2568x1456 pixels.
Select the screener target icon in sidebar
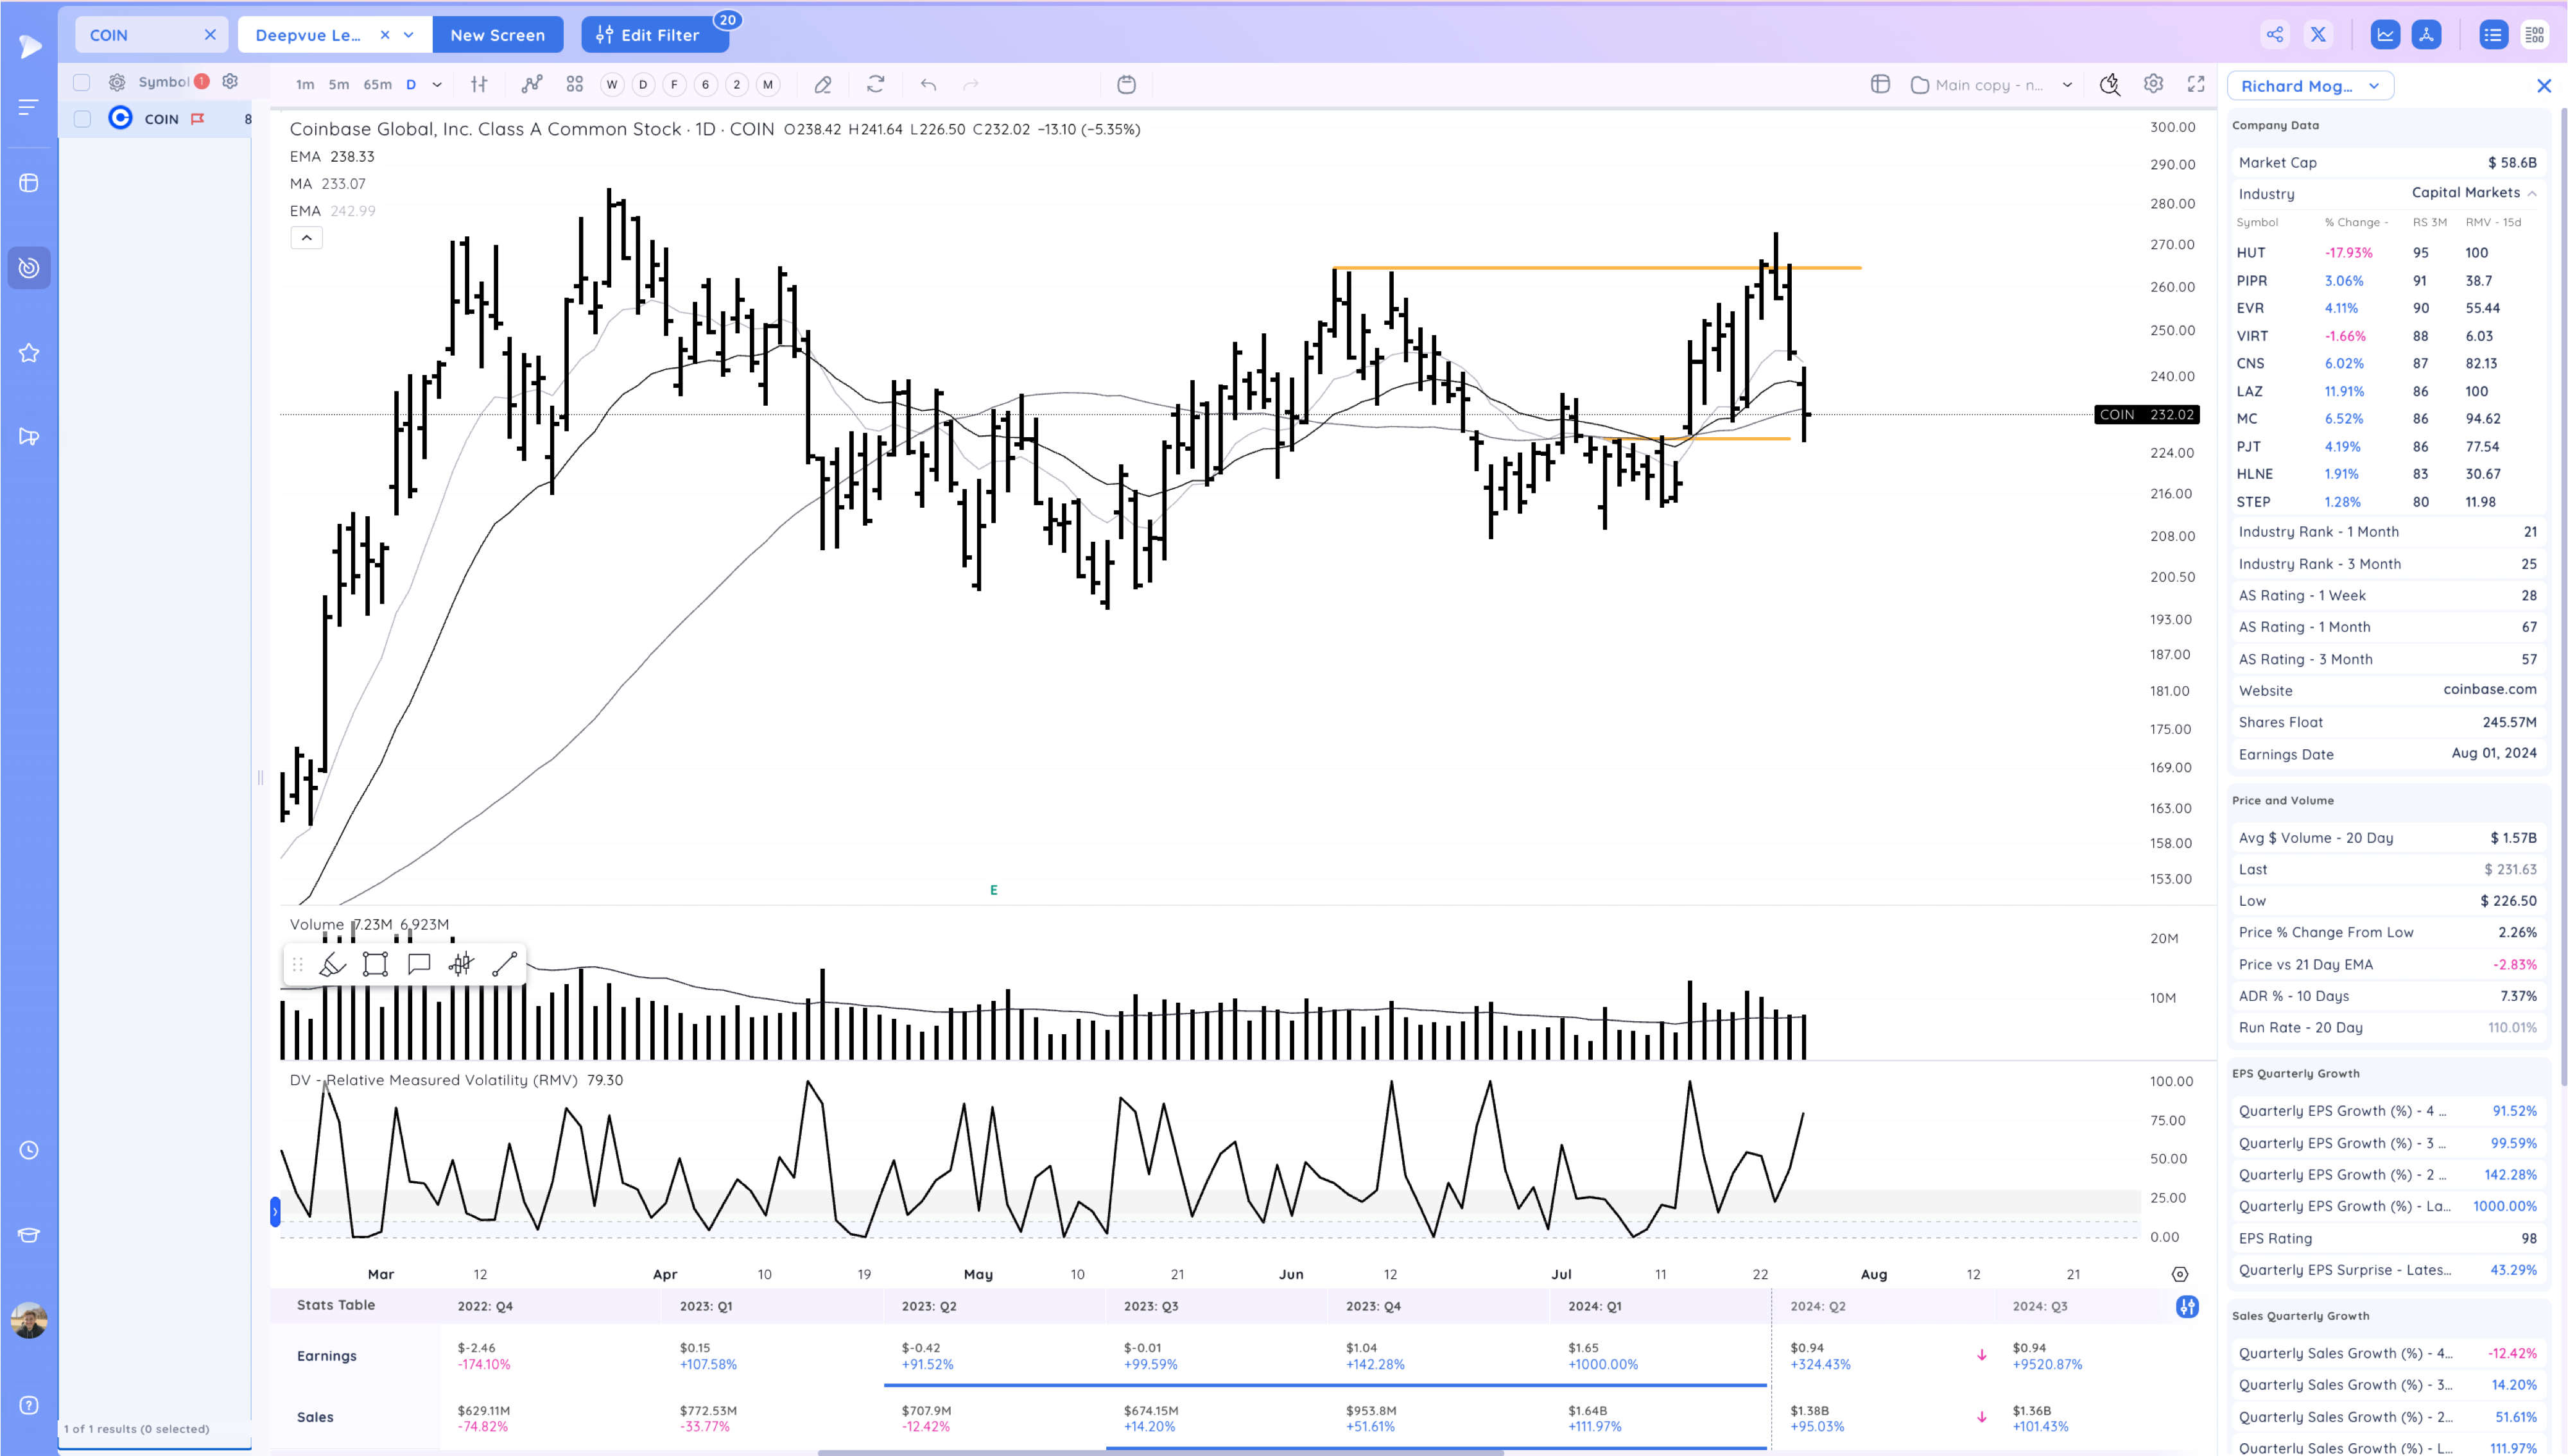[x=29, y=267]
